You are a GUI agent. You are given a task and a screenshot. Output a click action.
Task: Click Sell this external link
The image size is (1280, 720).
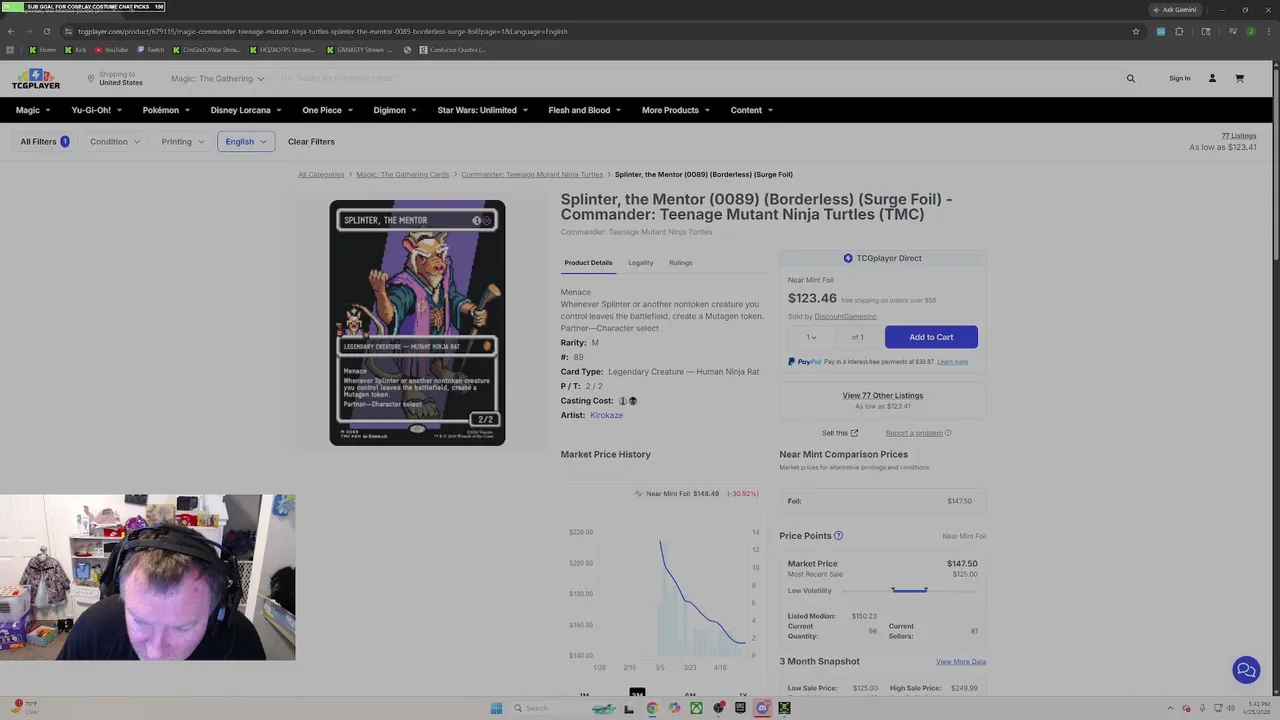(x=840, y=433)
